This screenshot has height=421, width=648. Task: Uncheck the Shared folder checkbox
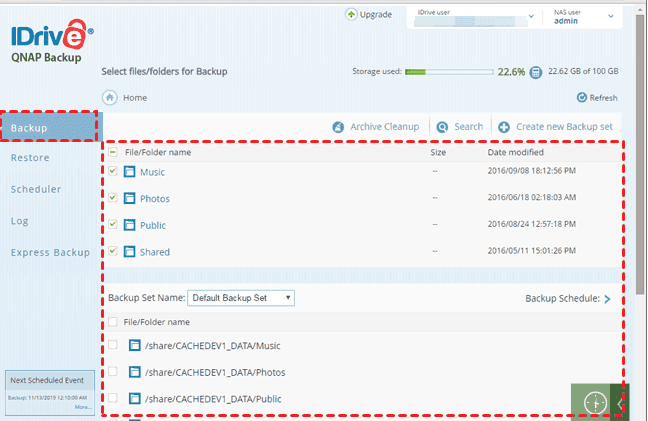coord(112,251)
